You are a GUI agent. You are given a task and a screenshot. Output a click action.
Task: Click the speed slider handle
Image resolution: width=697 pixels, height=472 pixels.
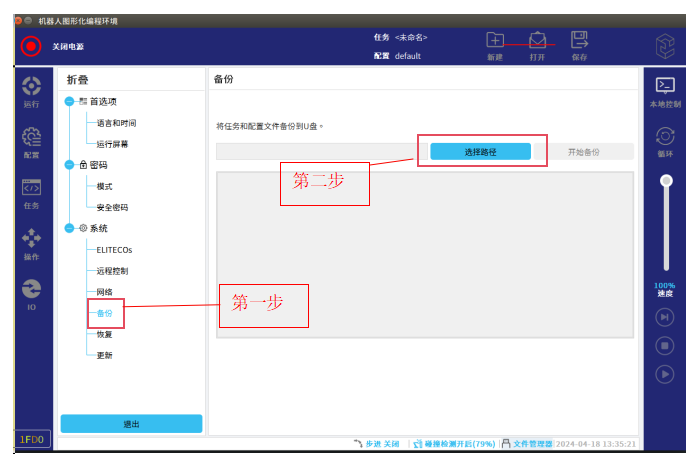pyautogui.click(x=665, y=181)
